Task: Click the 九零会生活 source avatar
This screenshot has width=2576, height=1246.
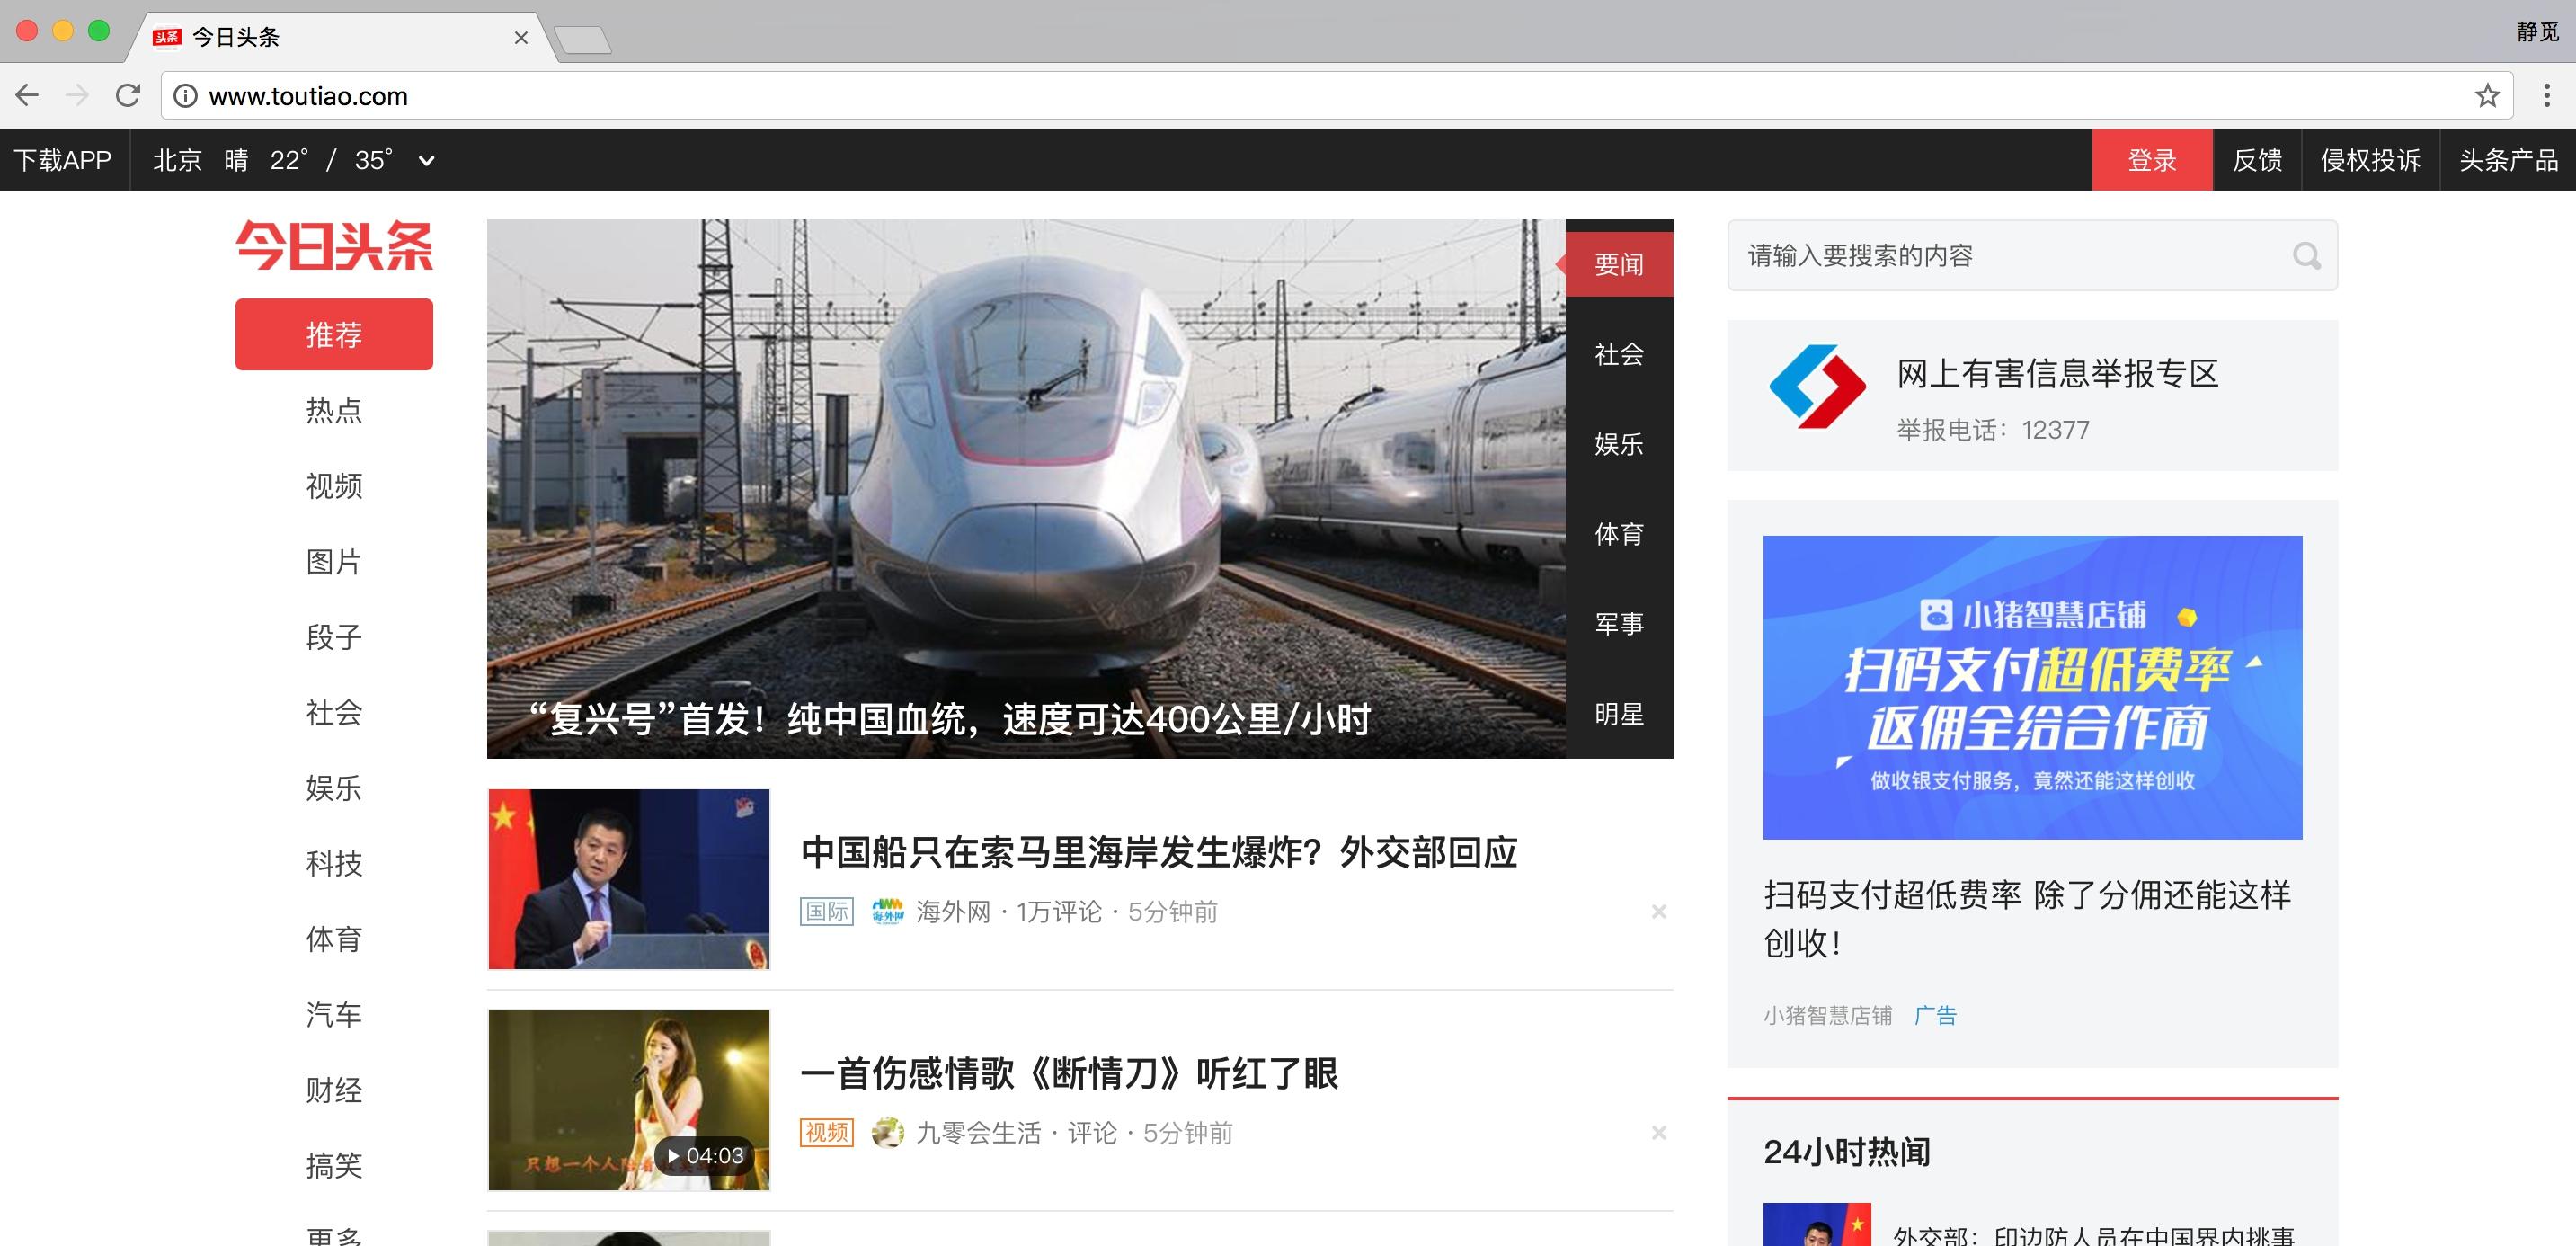Action: [887, 1132]
